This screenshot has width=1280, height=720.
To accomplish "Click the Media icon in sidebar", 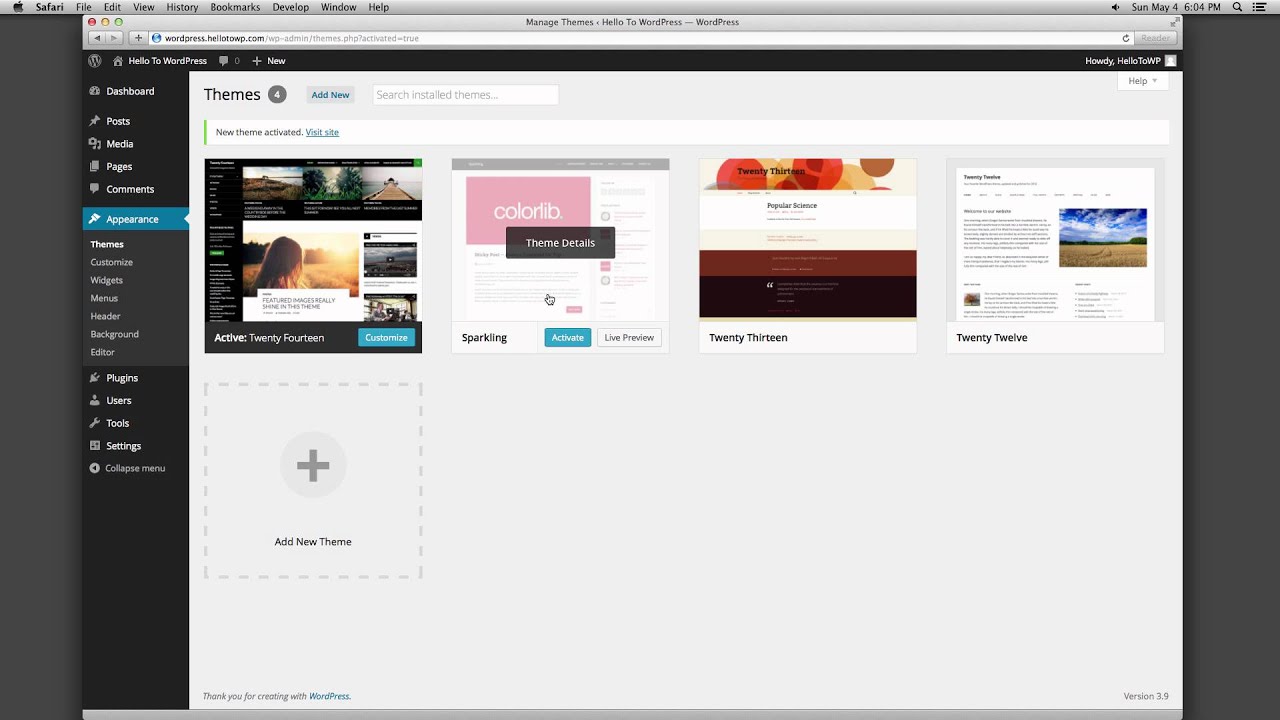I will click(95, 144).
